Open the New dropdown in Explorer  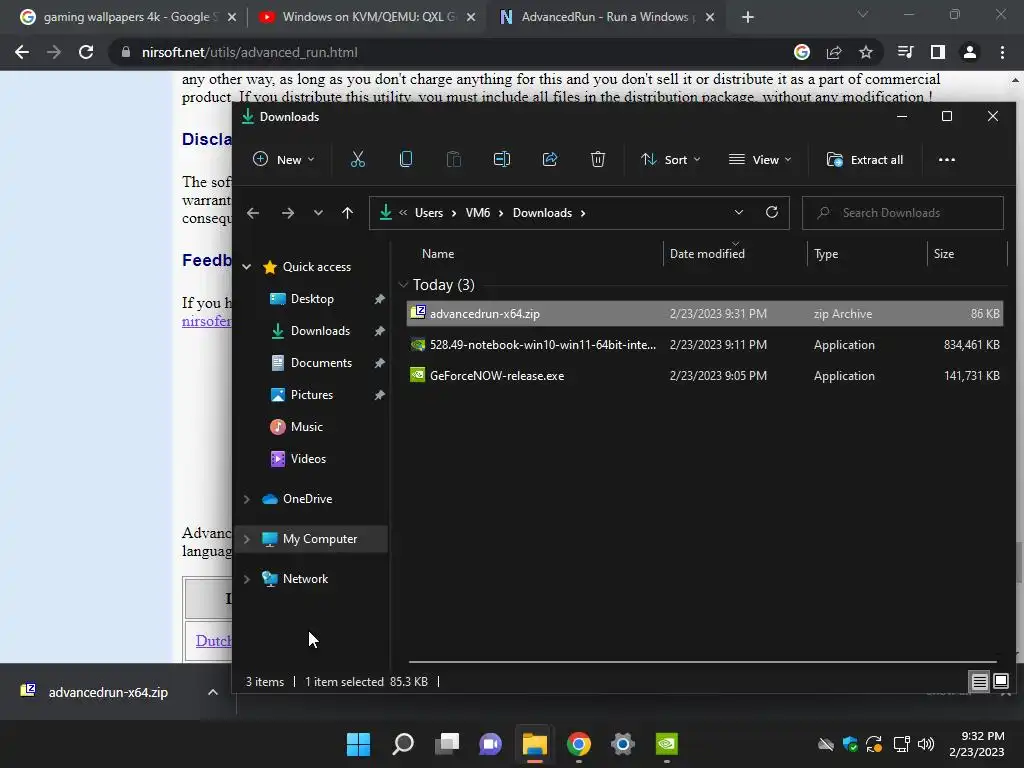pos(284,159)
